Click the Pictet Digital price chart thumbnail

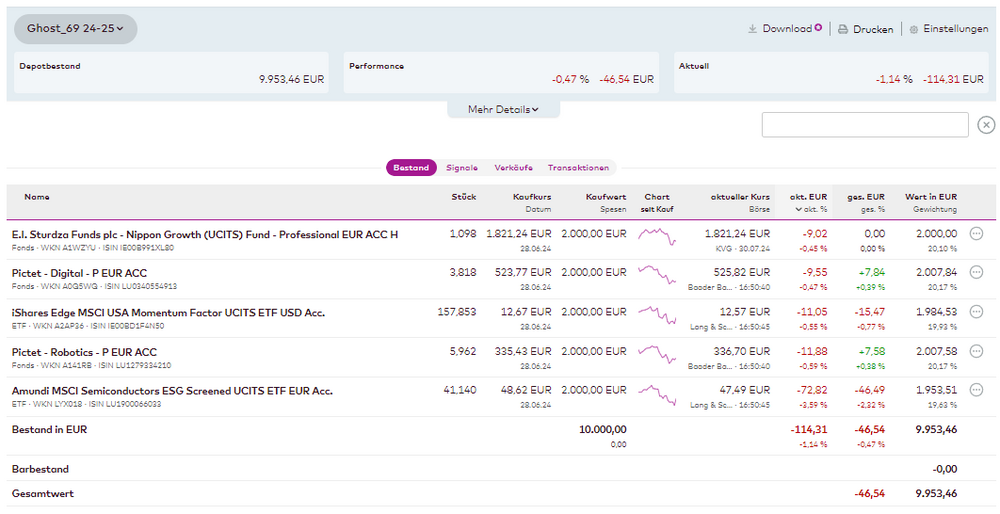pyautogui.click(x=657, y=274)
